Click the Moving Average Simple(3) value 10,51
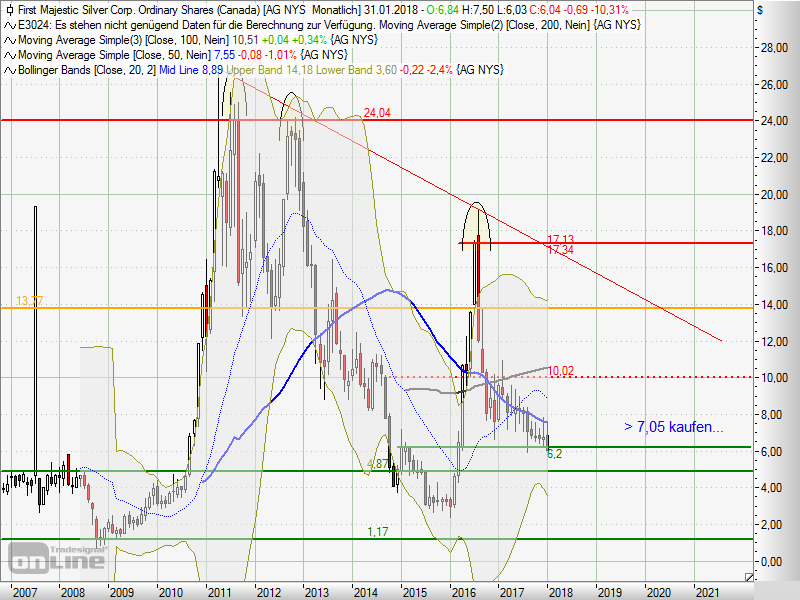Image resolution: width=800 pixels, height=600 pixels. 245,40
